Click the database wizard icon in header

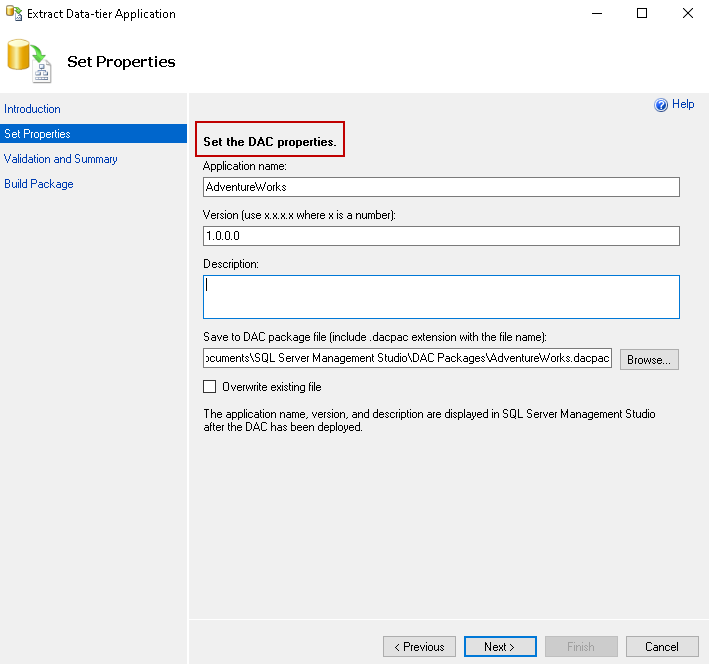click(x=28, y=61)
